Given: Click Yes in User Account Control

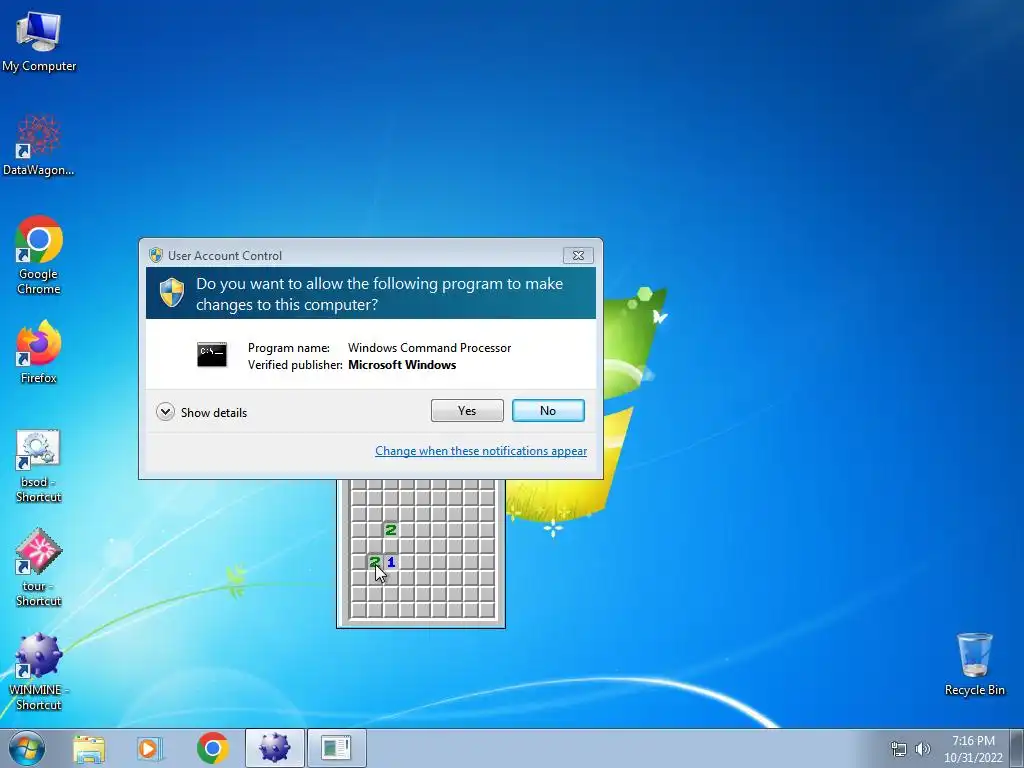Looking at the screenshot, I should point(467,411).
